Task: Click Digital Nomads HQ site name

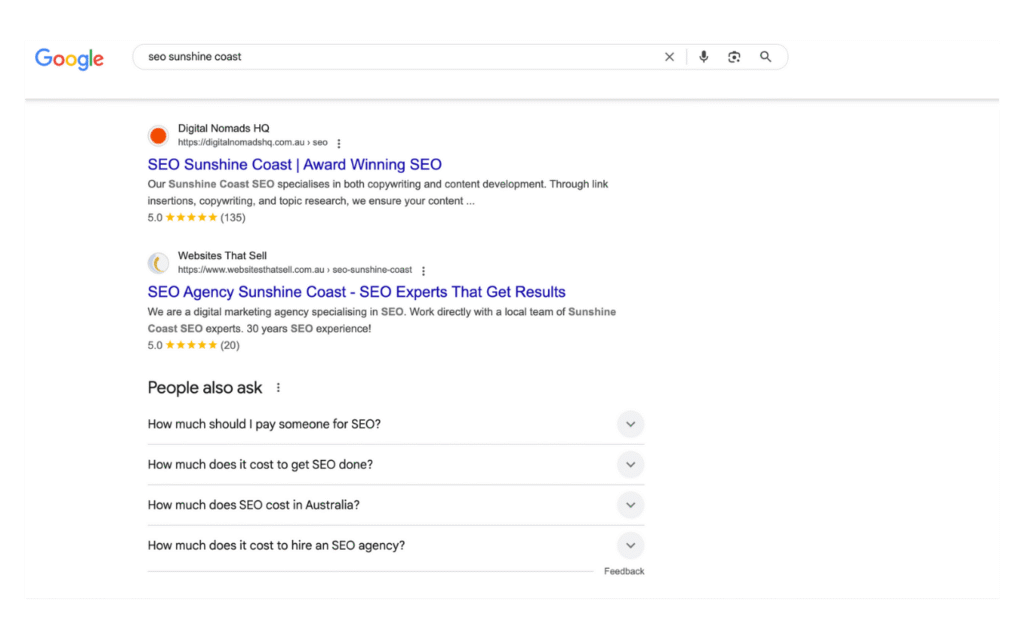Action: pyautogui.click(x=223, y=129)
